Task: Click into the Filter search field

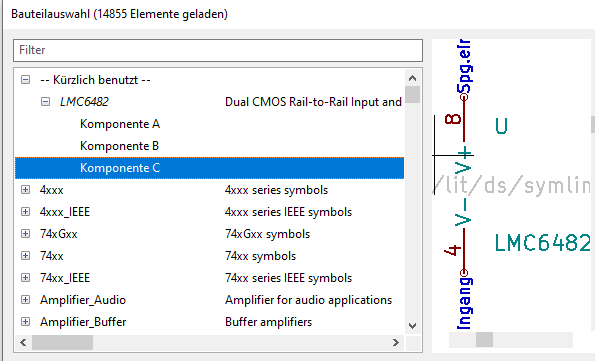Action: coord(218,50)
